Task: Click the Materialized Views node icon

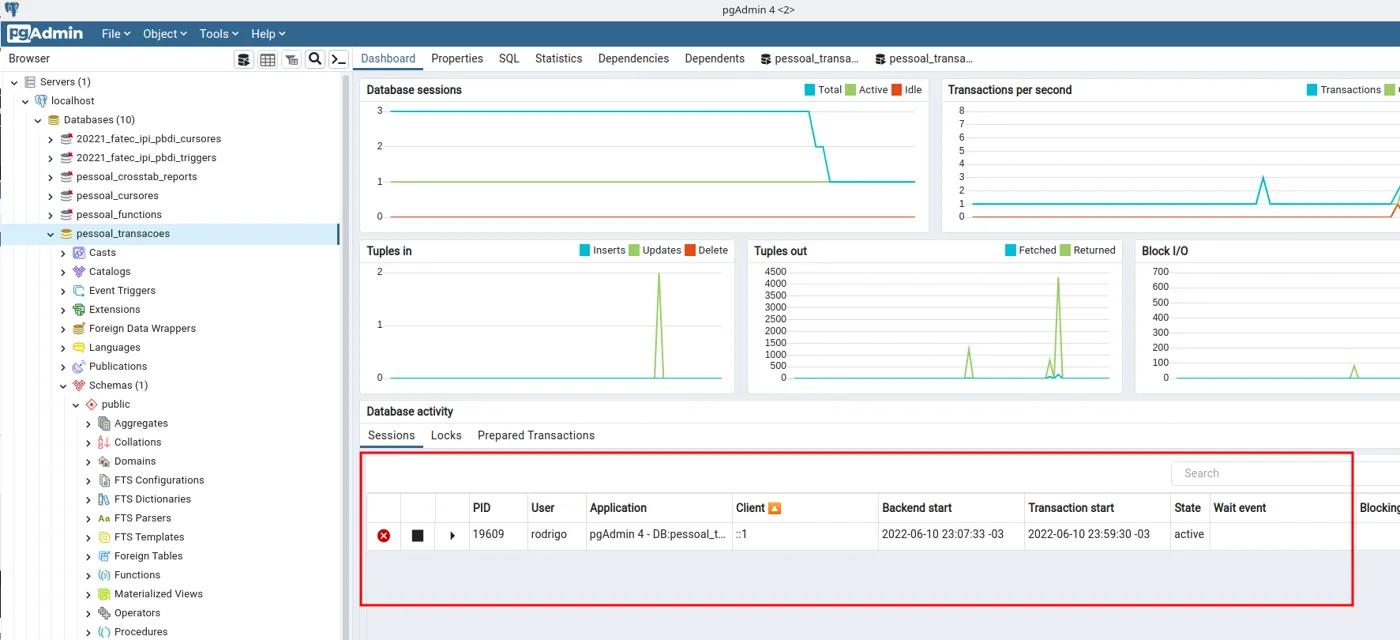Action: [x=104, y=594]
